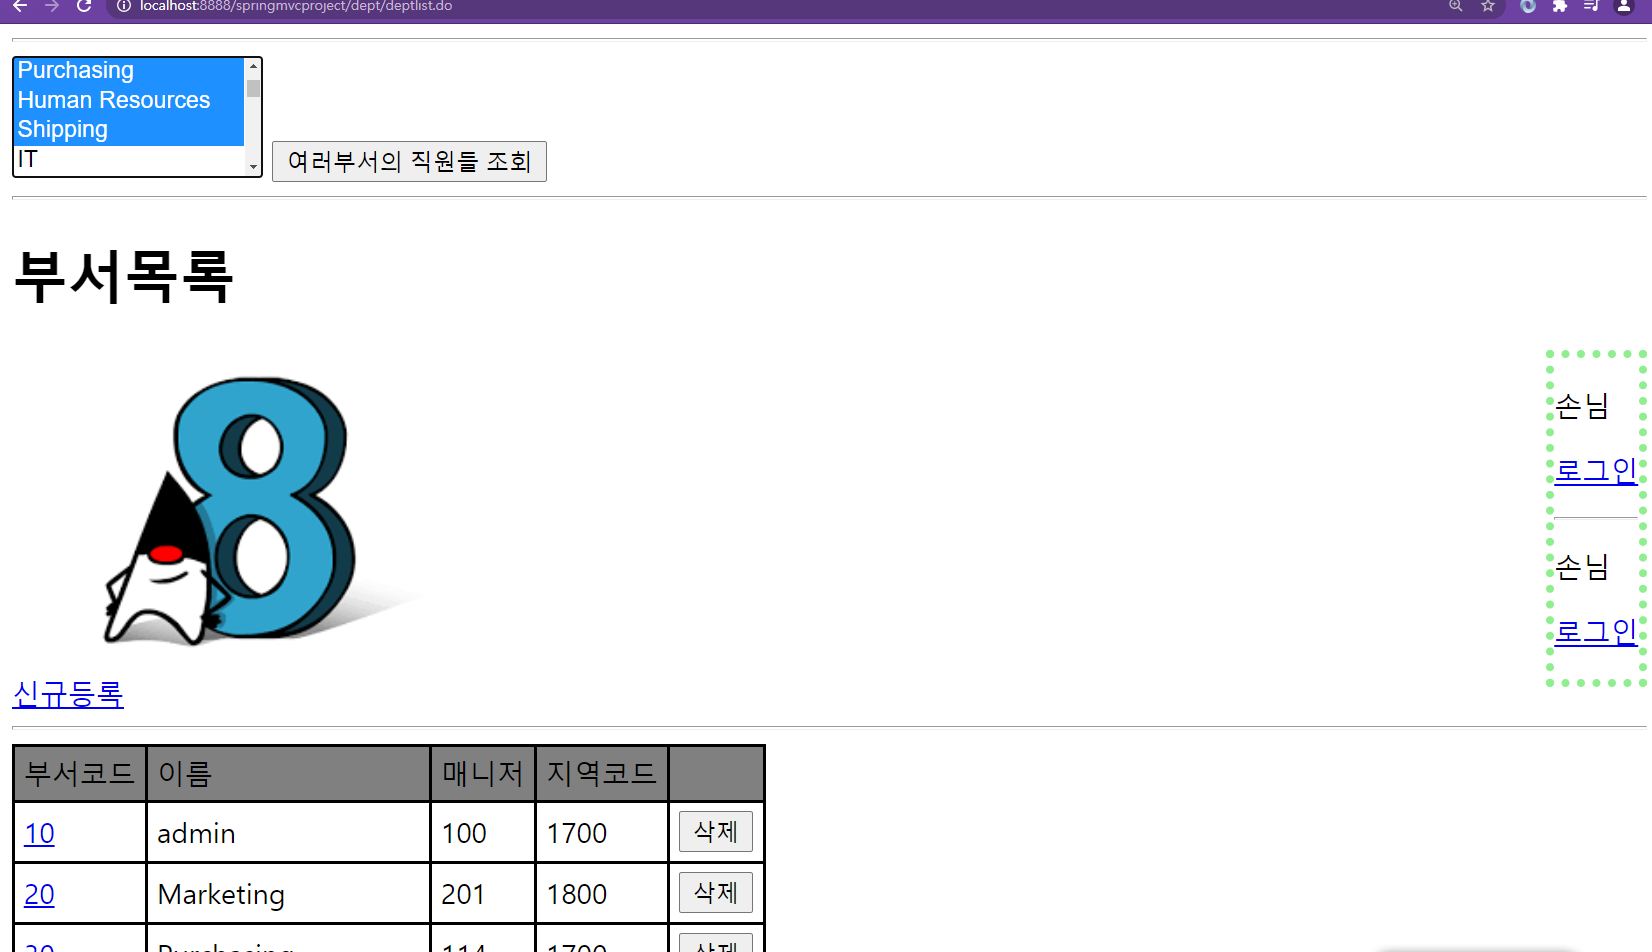Click the 여러부서의 직원들 조회 button

click(x=409, y=161)
